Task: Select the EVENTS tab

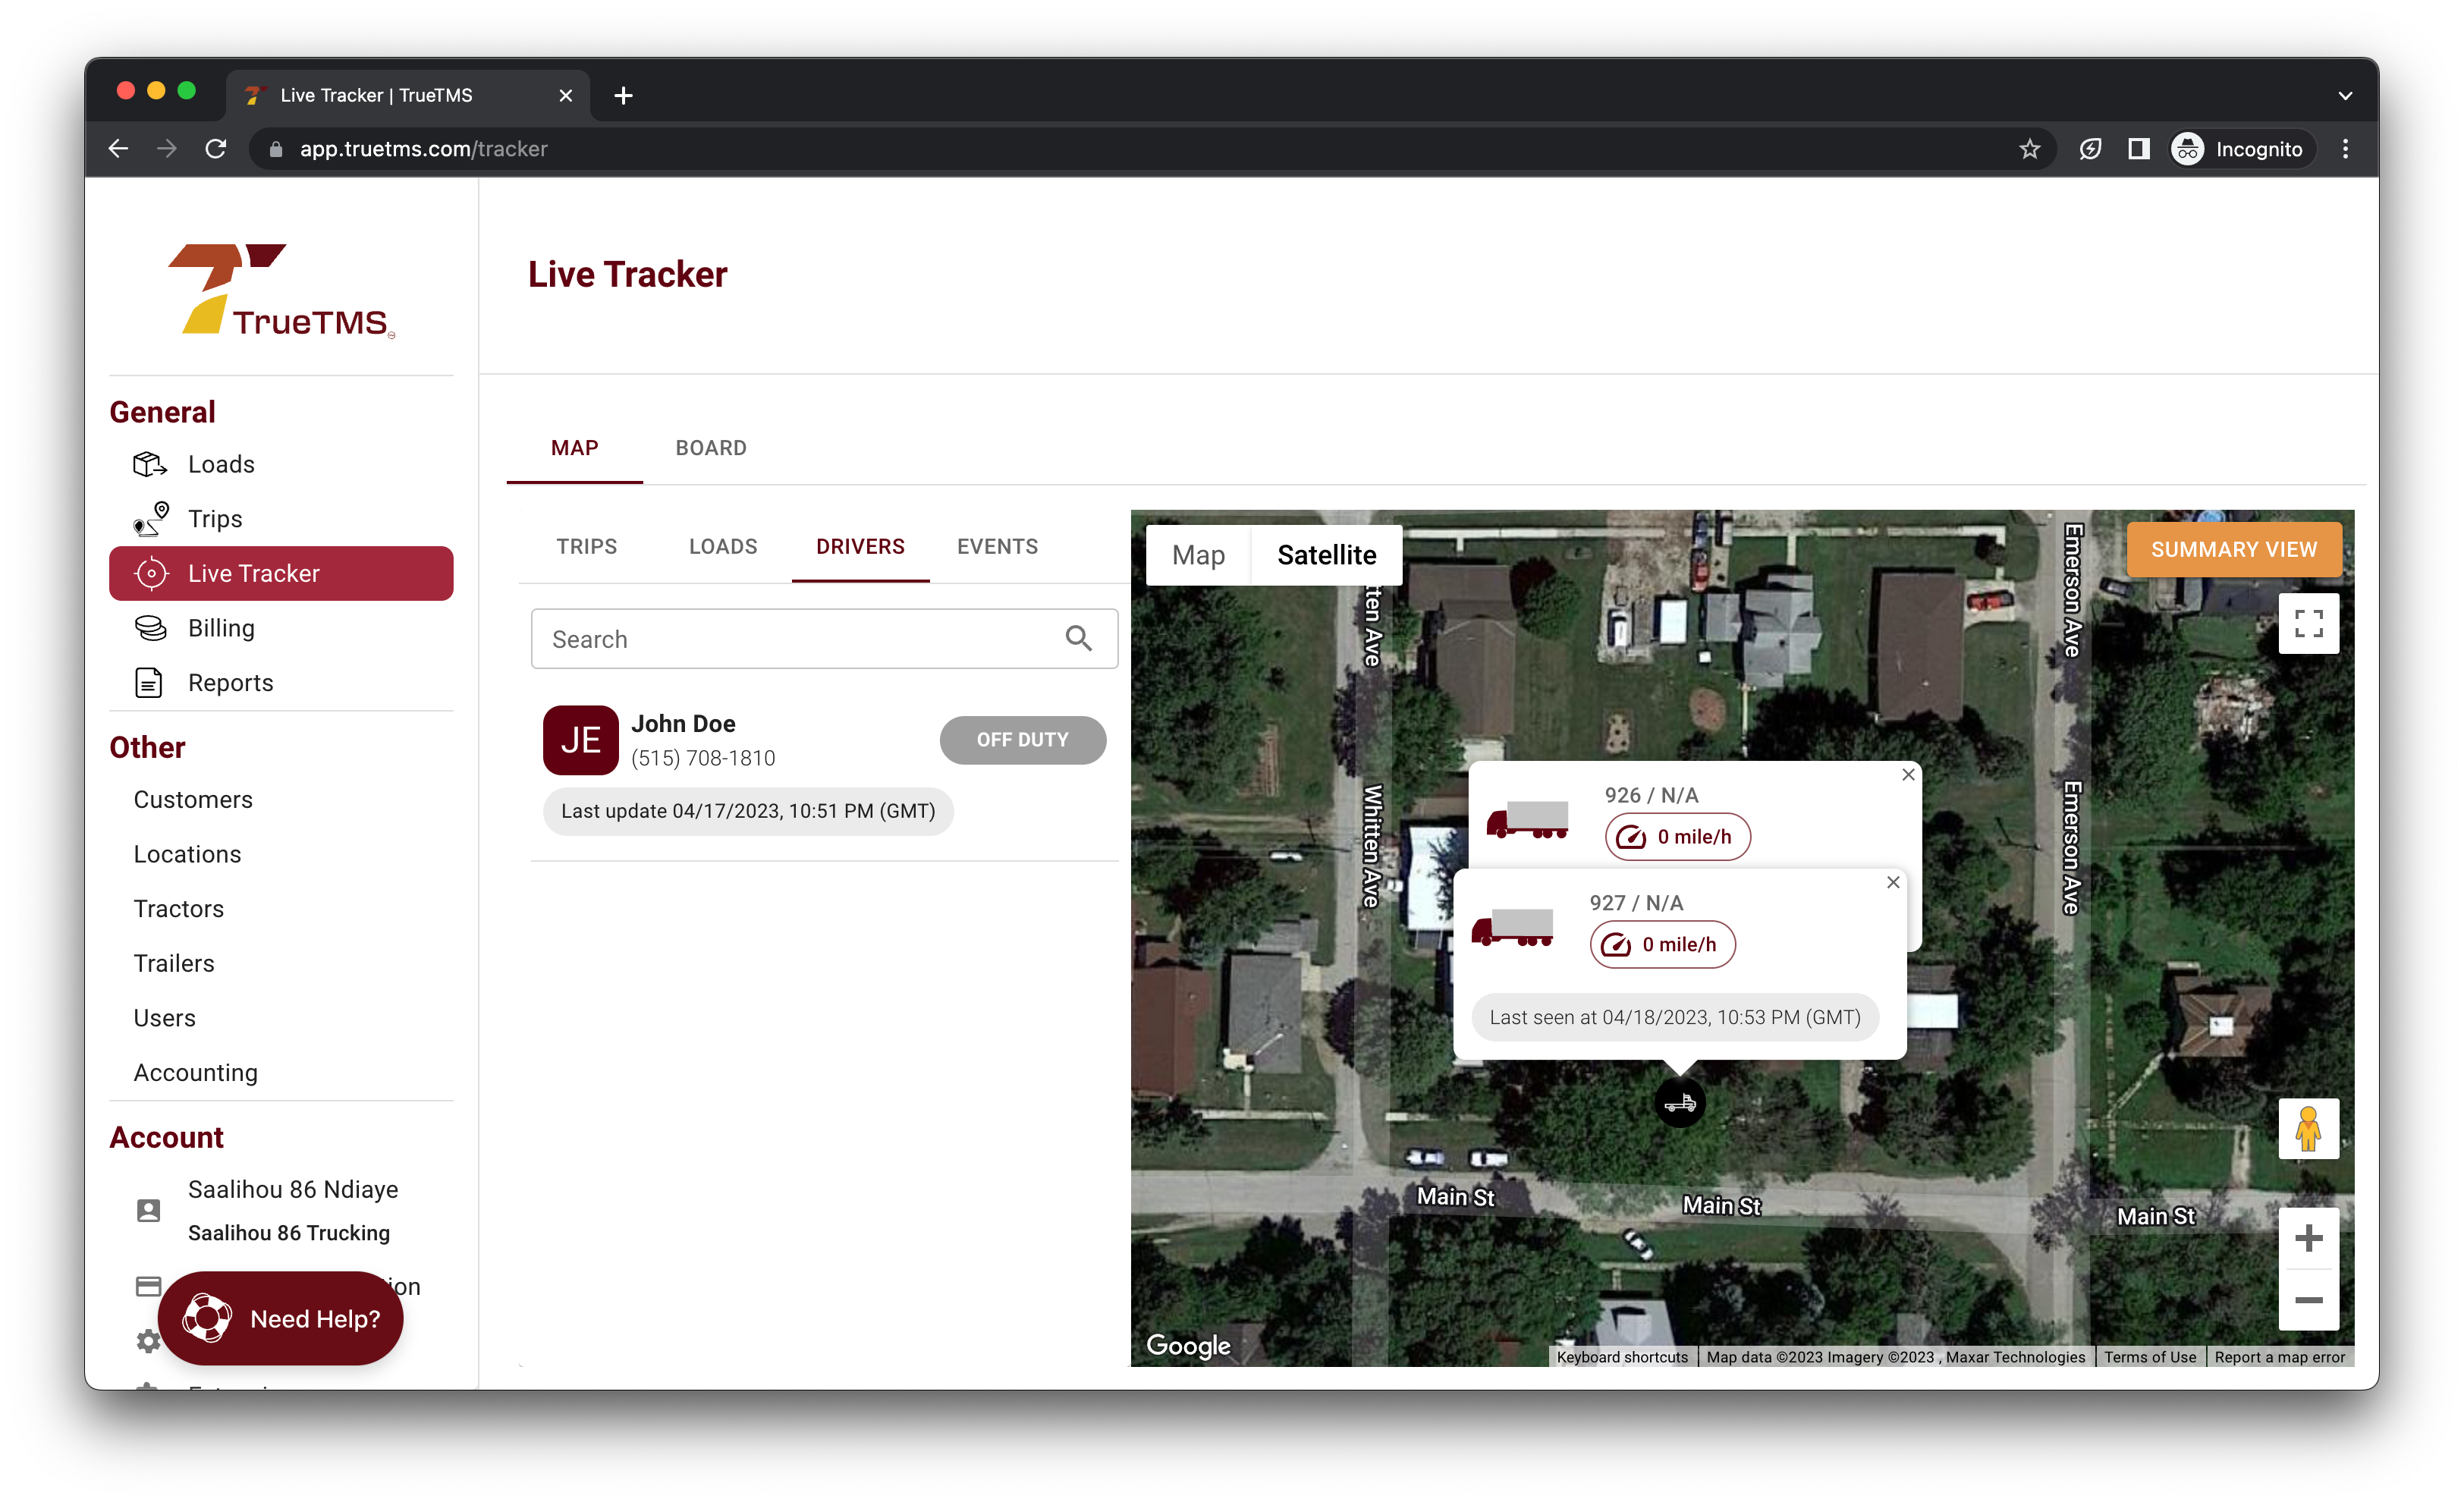Action: [997, 547]
